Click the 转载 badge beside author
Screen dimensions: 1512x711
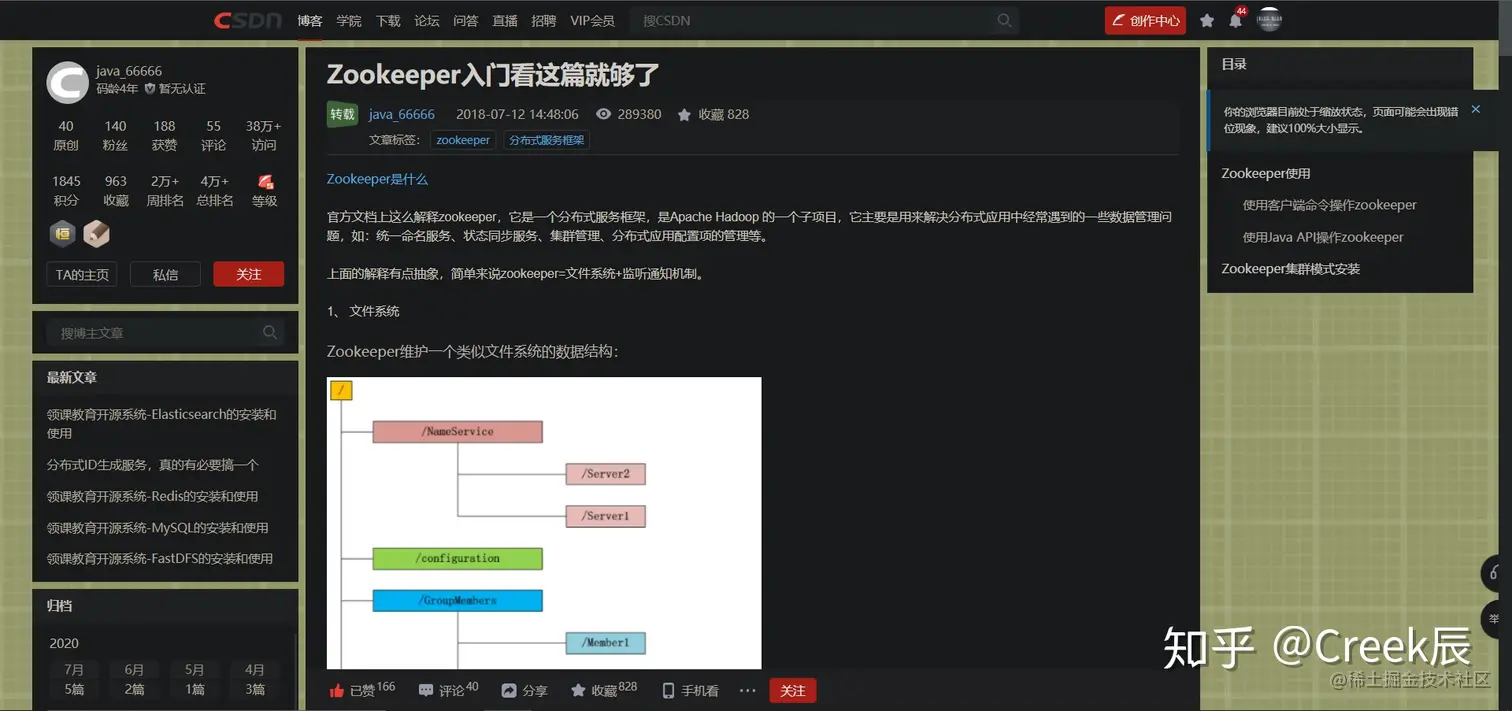click(x=343, y=114)
